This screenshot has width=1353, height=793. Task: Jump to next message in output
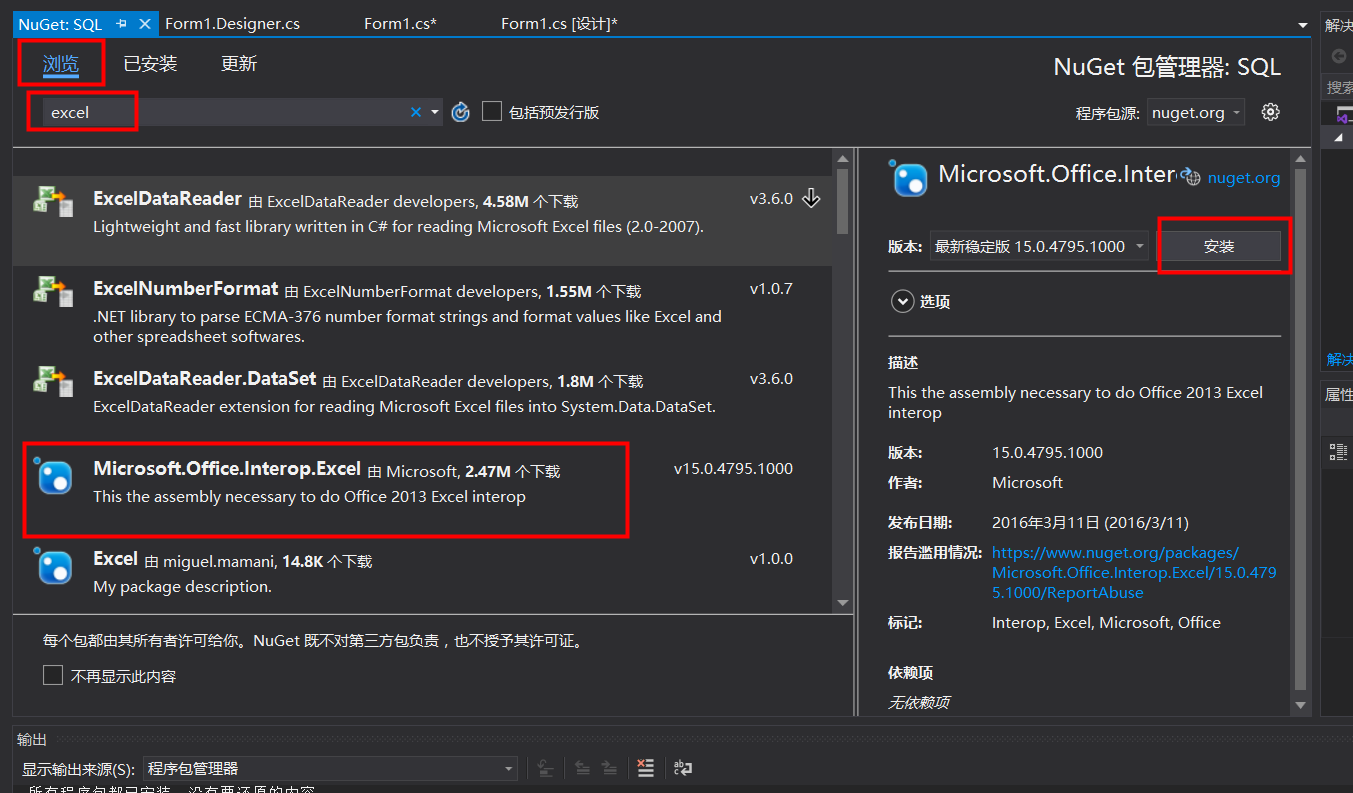610,768
